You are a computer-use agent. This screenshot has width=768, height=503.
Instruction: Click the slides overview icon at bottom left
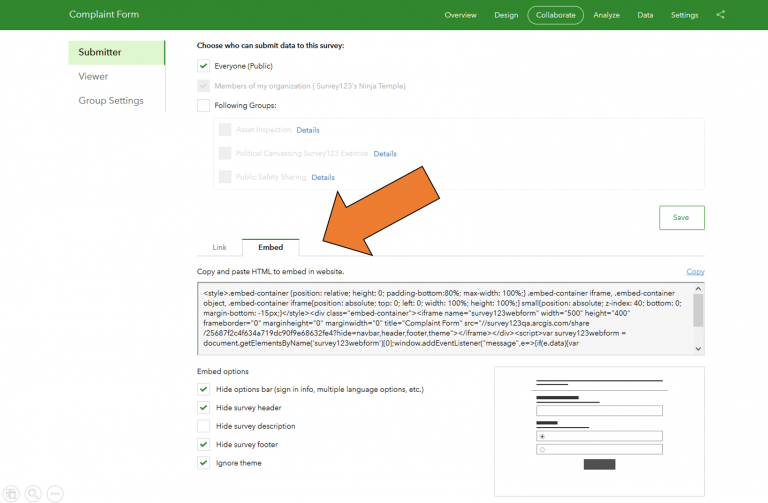click(x=11, y=494)
